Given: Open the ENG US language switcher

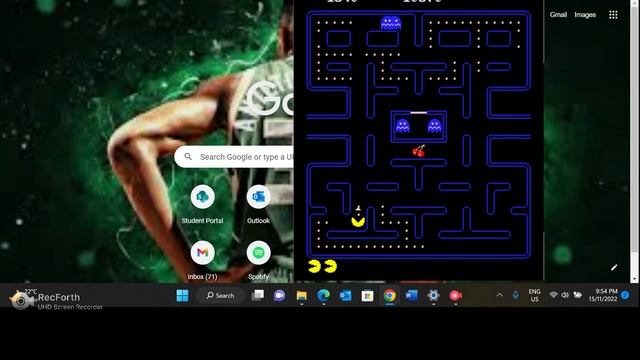Looking at the screenshot, I should 534,295.
